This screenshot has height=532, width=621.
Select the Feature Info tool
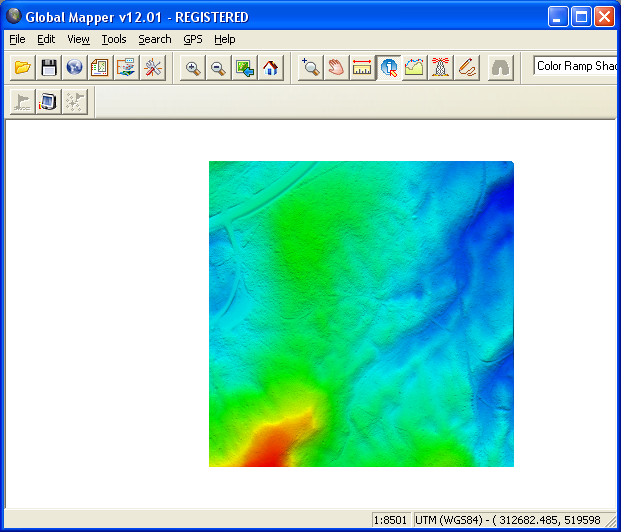pyautogui.click(x=388, y=68)
